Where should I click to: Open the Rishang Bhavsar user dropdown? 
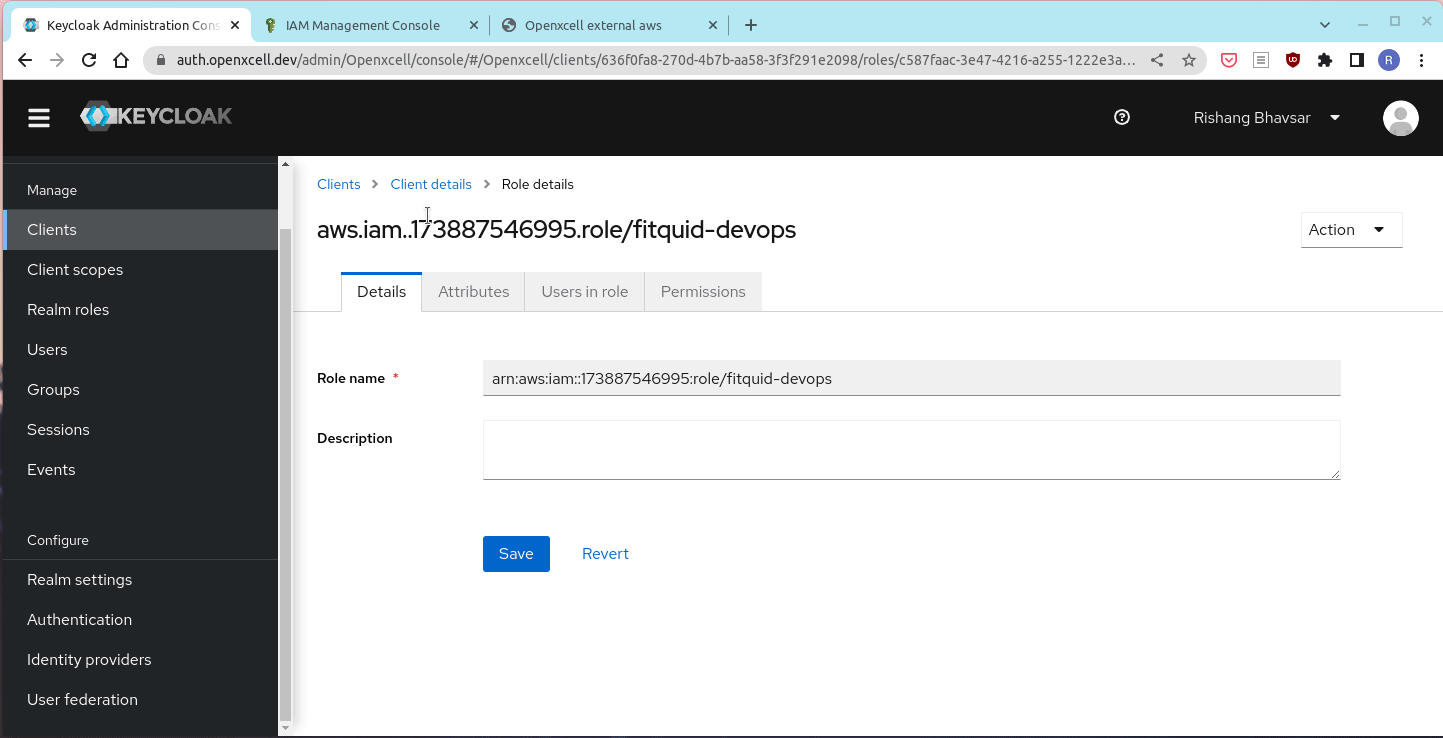pos(1266,118)
